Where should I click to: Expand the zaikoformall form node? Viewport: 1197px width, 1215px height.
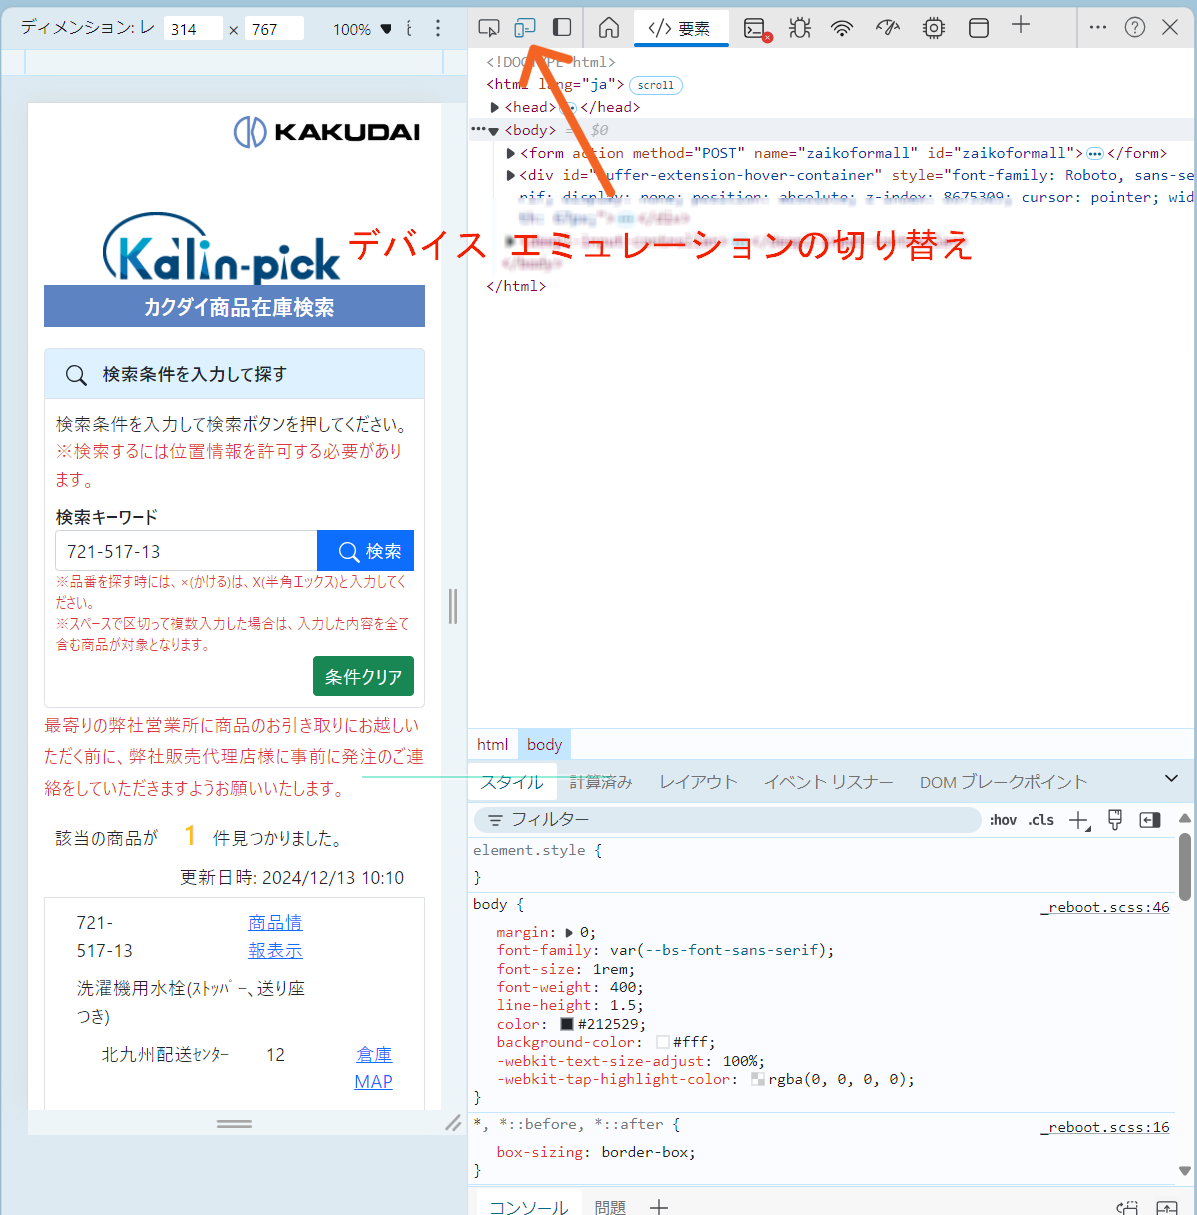(x=511, y=153)
